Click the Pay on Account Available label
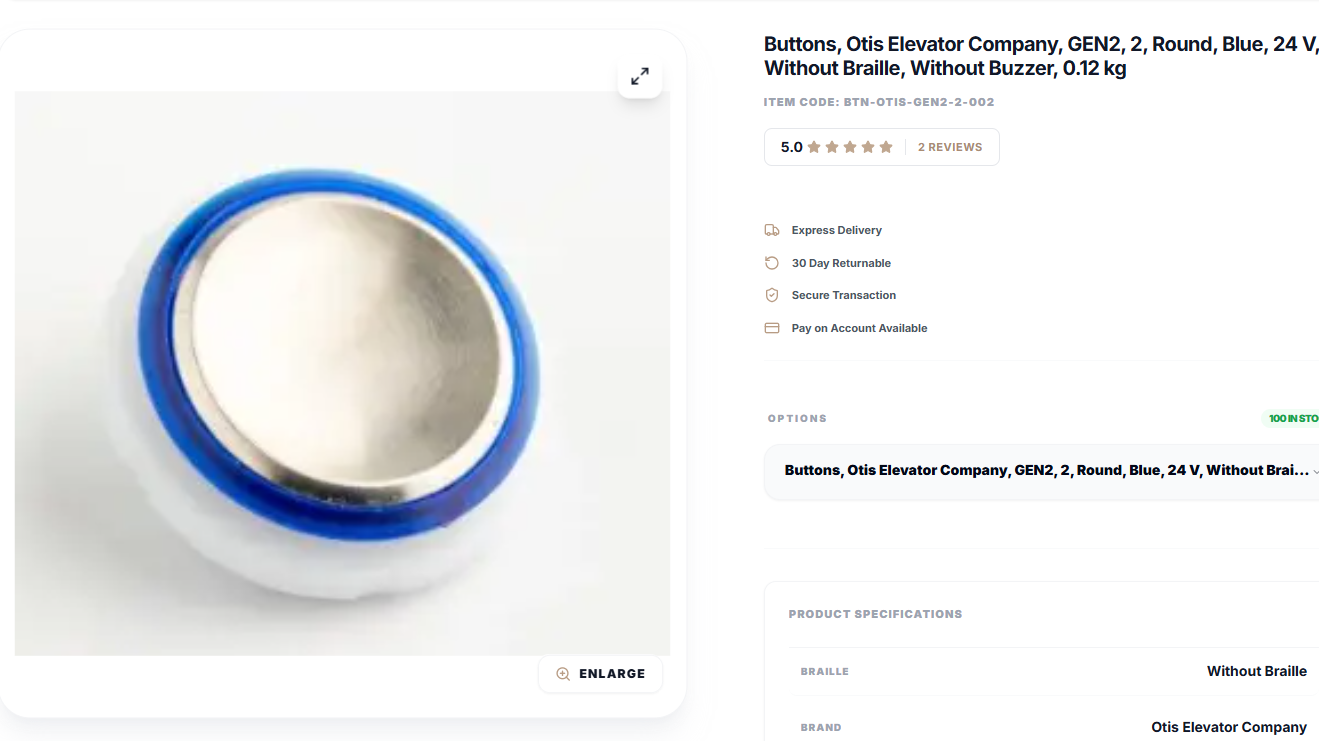The height and width of the screenshot is (741, 1319). tap(859, 328)
